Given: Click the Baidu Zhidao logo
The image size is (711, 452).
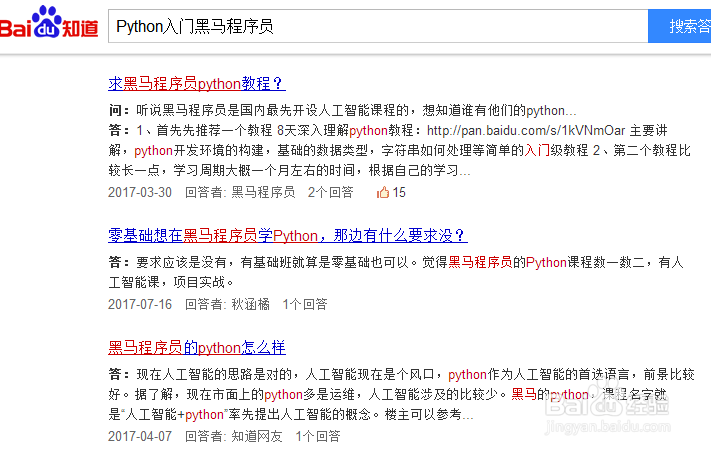Looking at the screenshot, I should [49, 23].
